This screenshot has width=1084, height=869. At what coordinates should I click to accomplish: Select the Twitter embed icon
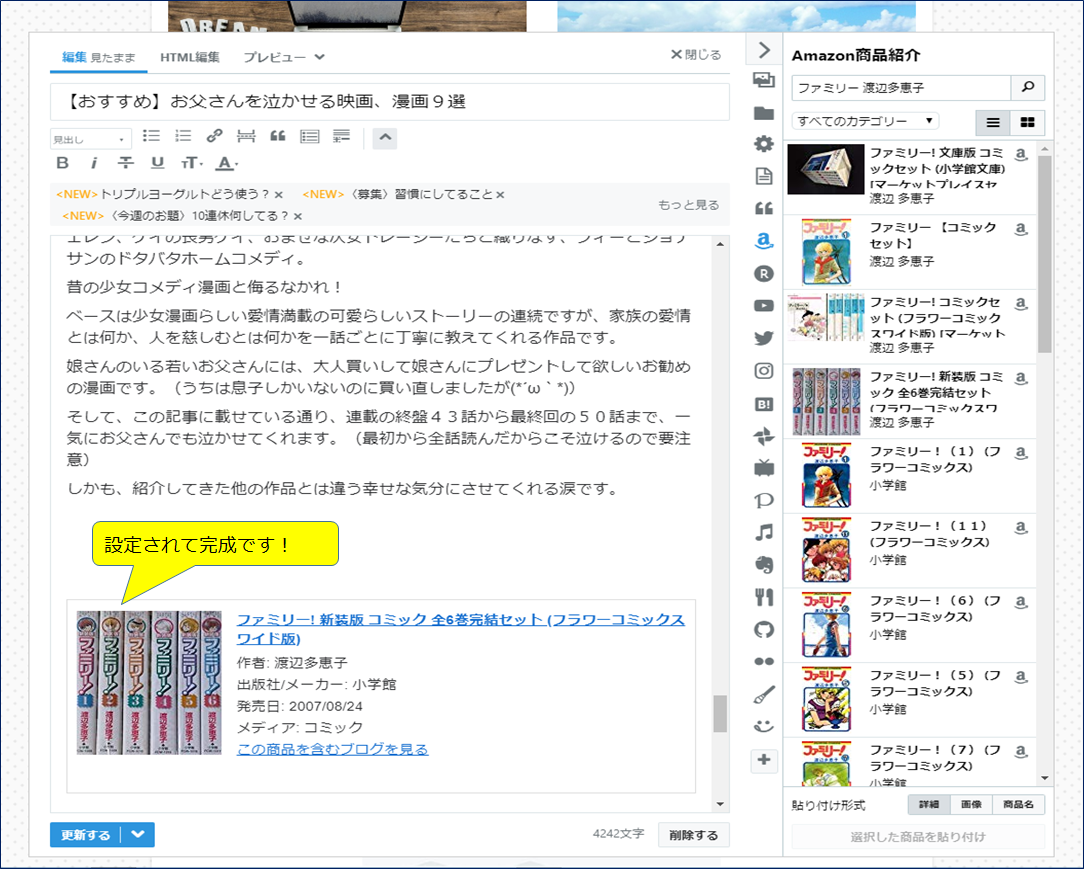click(x=763, y=338)
